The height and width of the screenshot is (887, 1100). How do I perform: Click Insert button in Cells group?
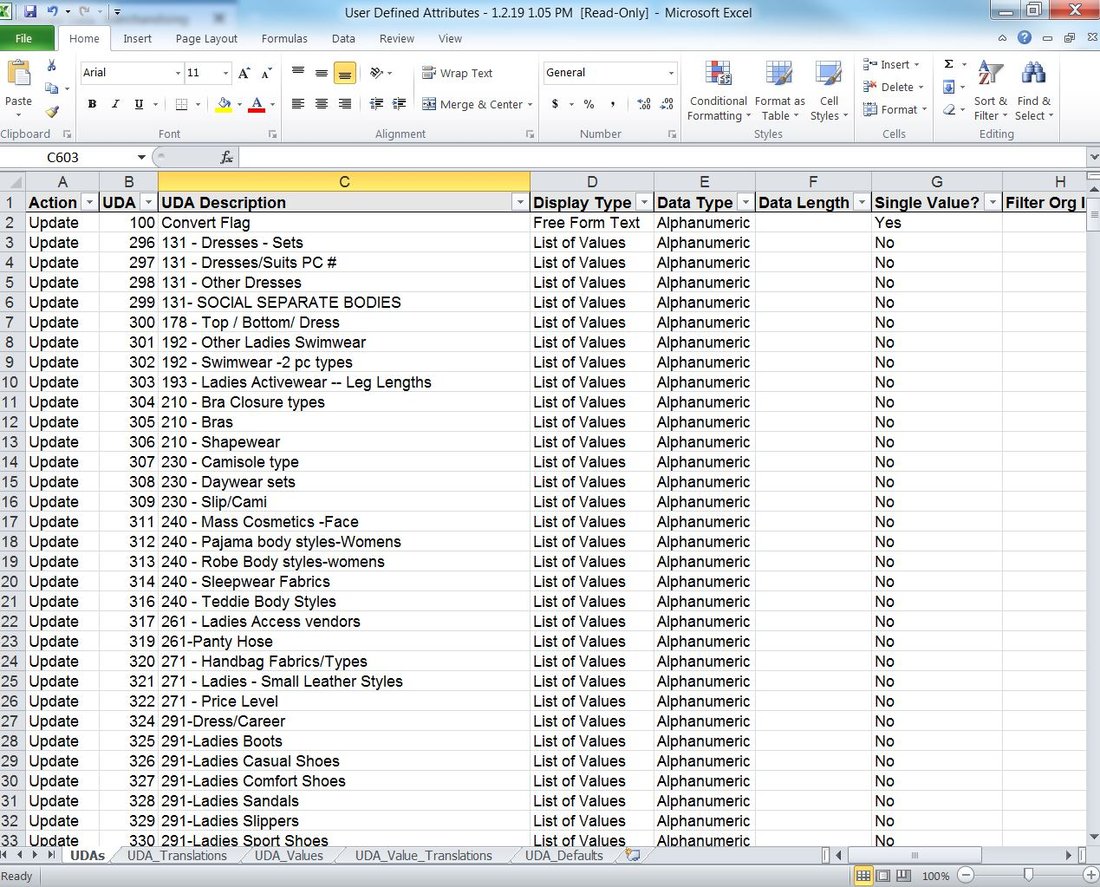[x=891, y=65]
